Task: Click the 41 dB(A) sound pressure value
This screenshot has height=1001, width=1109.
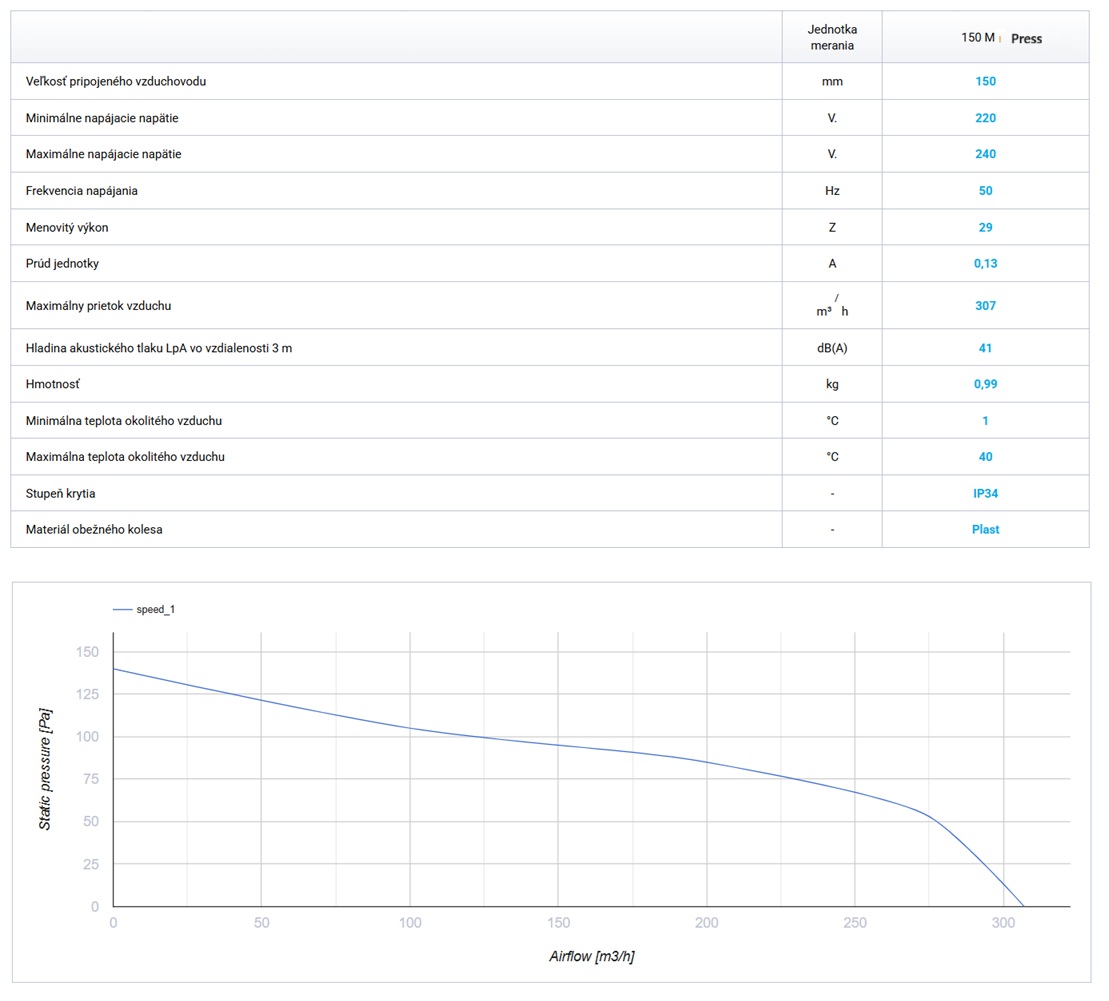Action: pyautogui.click(x=985, y=348)
